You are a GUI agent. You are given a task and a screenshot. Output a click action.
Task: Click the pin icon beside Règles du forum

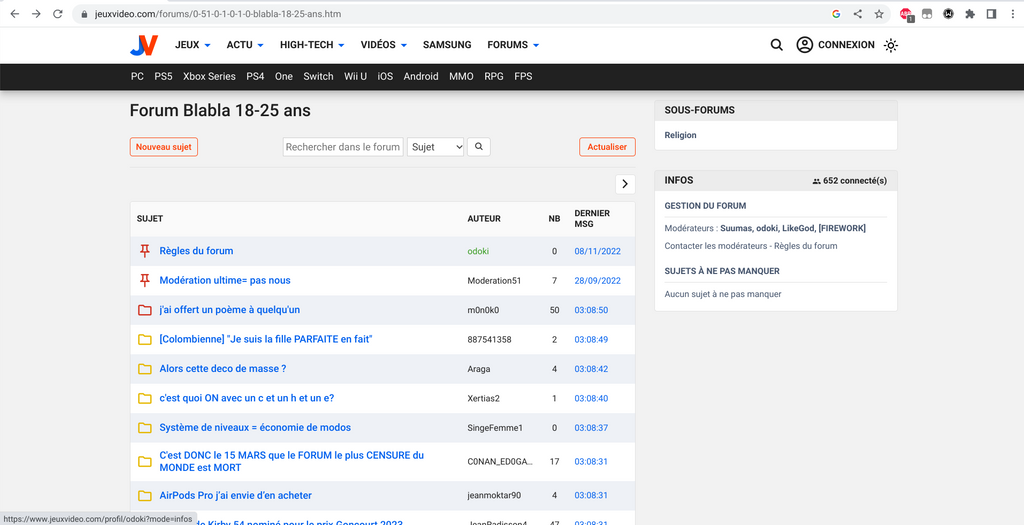[x=145, y=251]
